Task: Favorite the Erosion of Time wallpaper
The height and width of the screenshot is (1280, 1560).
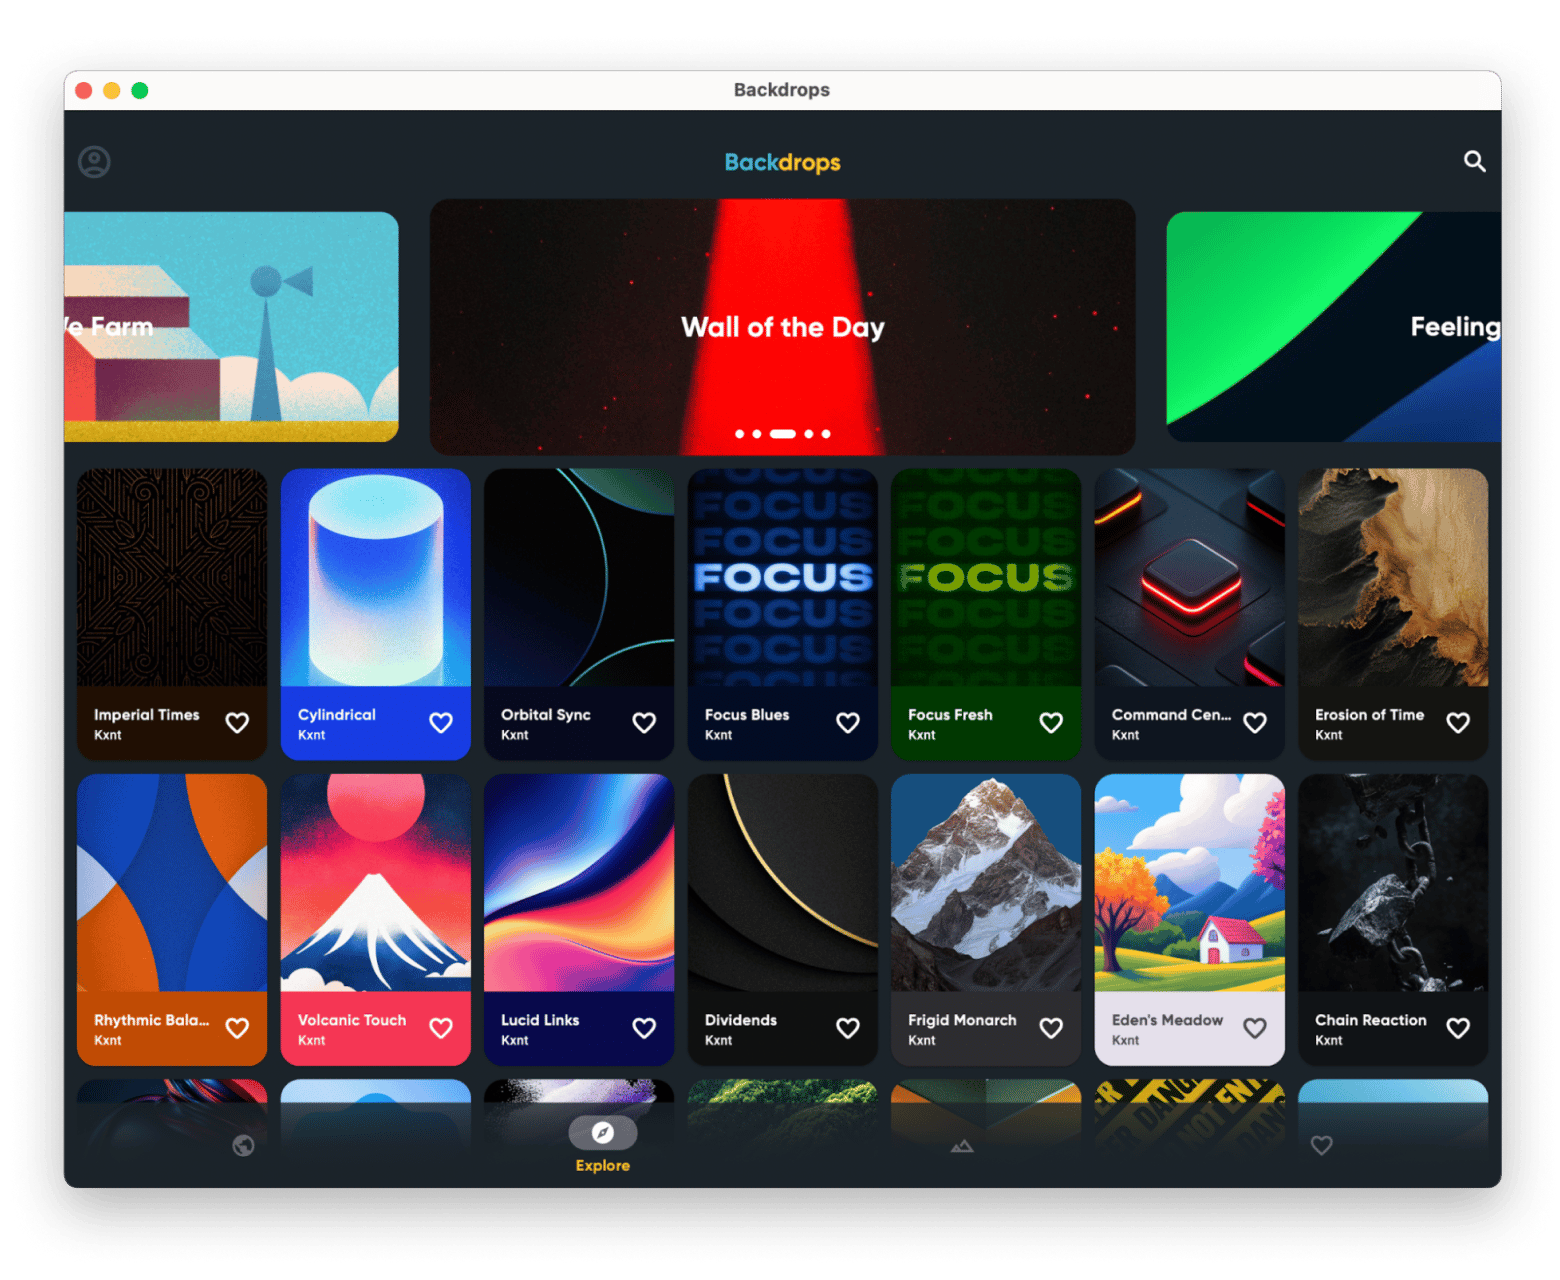Action: [1458, 723]
